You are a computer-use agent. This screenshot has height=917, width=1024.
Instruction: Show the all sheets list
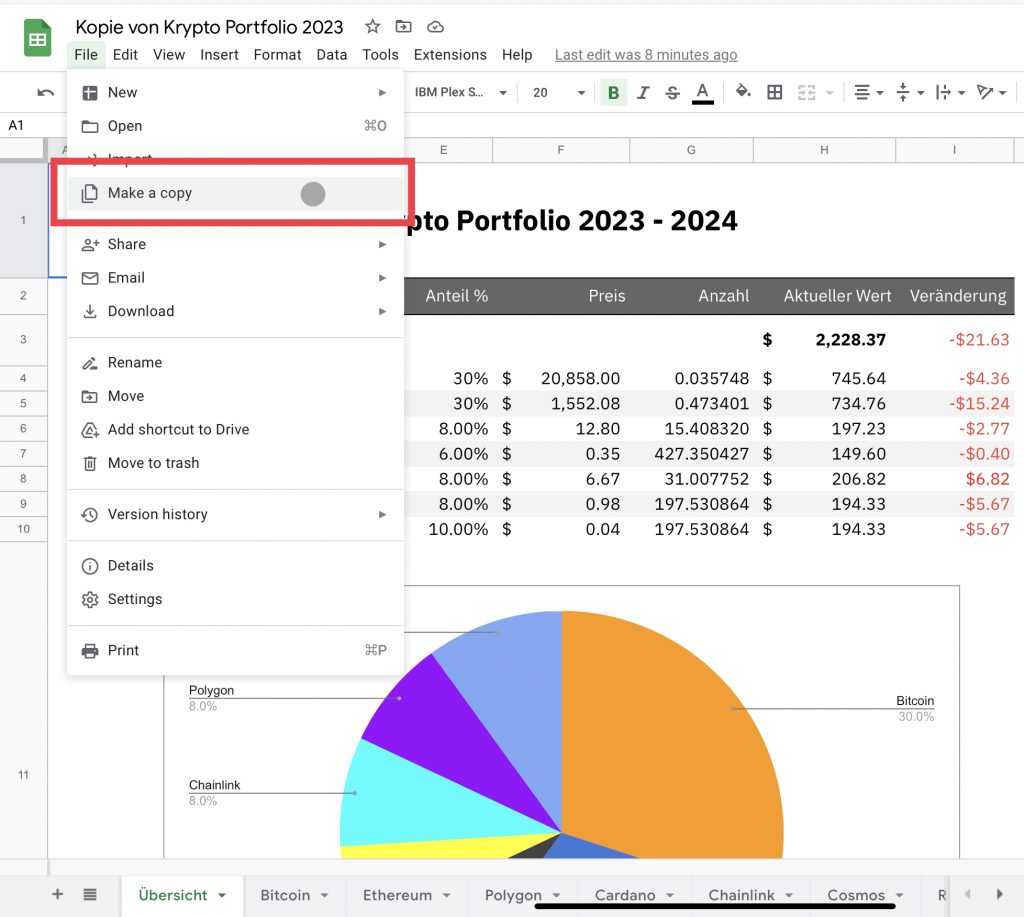[x=90, y=894]
